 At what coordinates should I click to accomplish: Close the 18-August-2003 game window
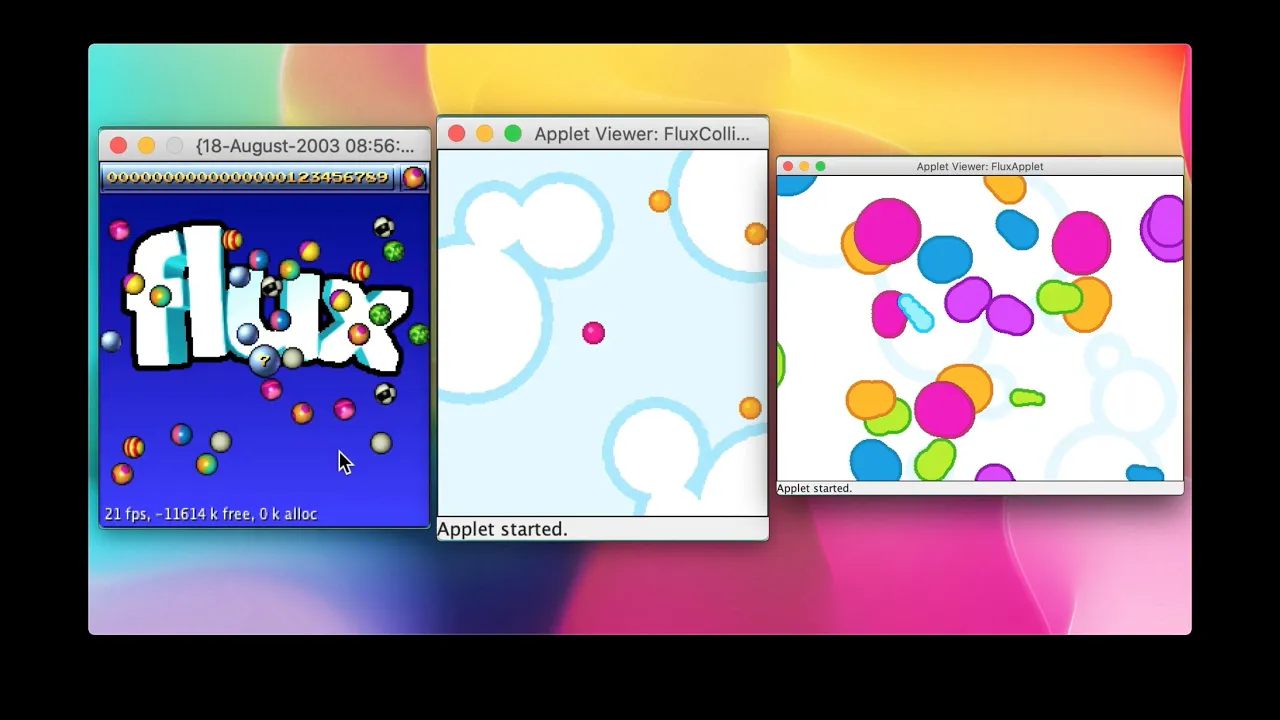point(118,146)
